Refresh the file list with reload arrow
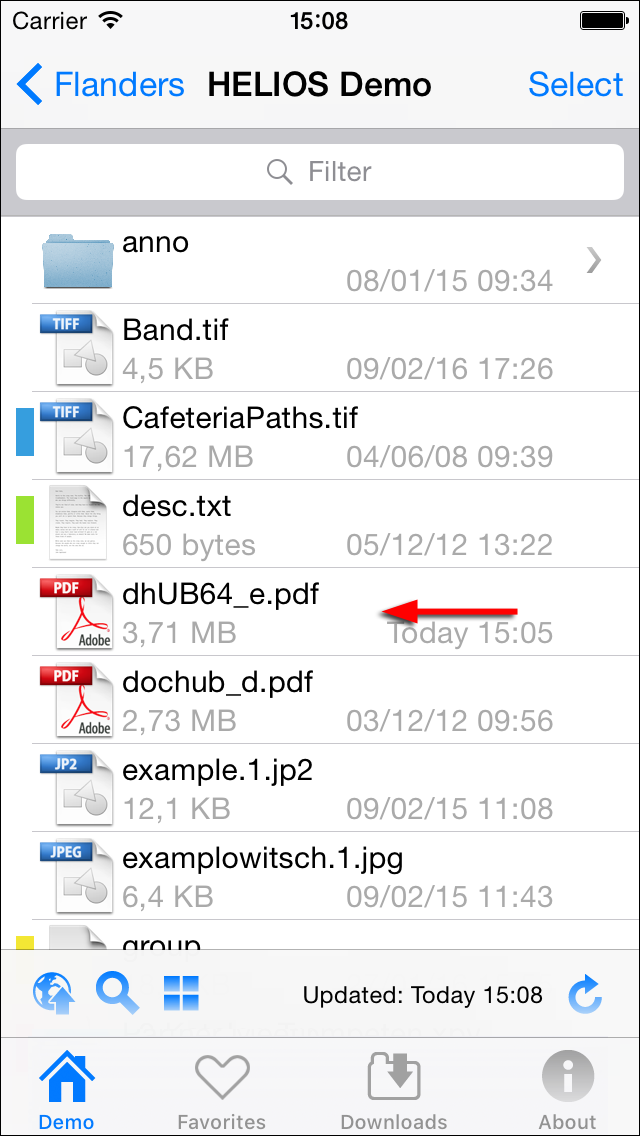Screen dimensions: 640x1136 click(585, 994)
